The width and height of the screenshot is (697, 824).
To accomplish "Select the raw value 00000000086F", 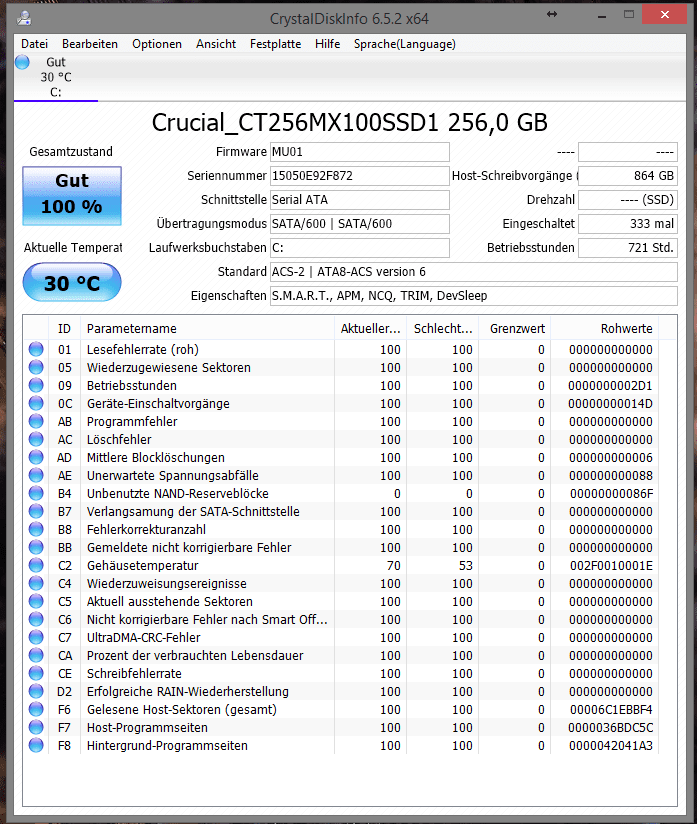I will pos(611,493).
